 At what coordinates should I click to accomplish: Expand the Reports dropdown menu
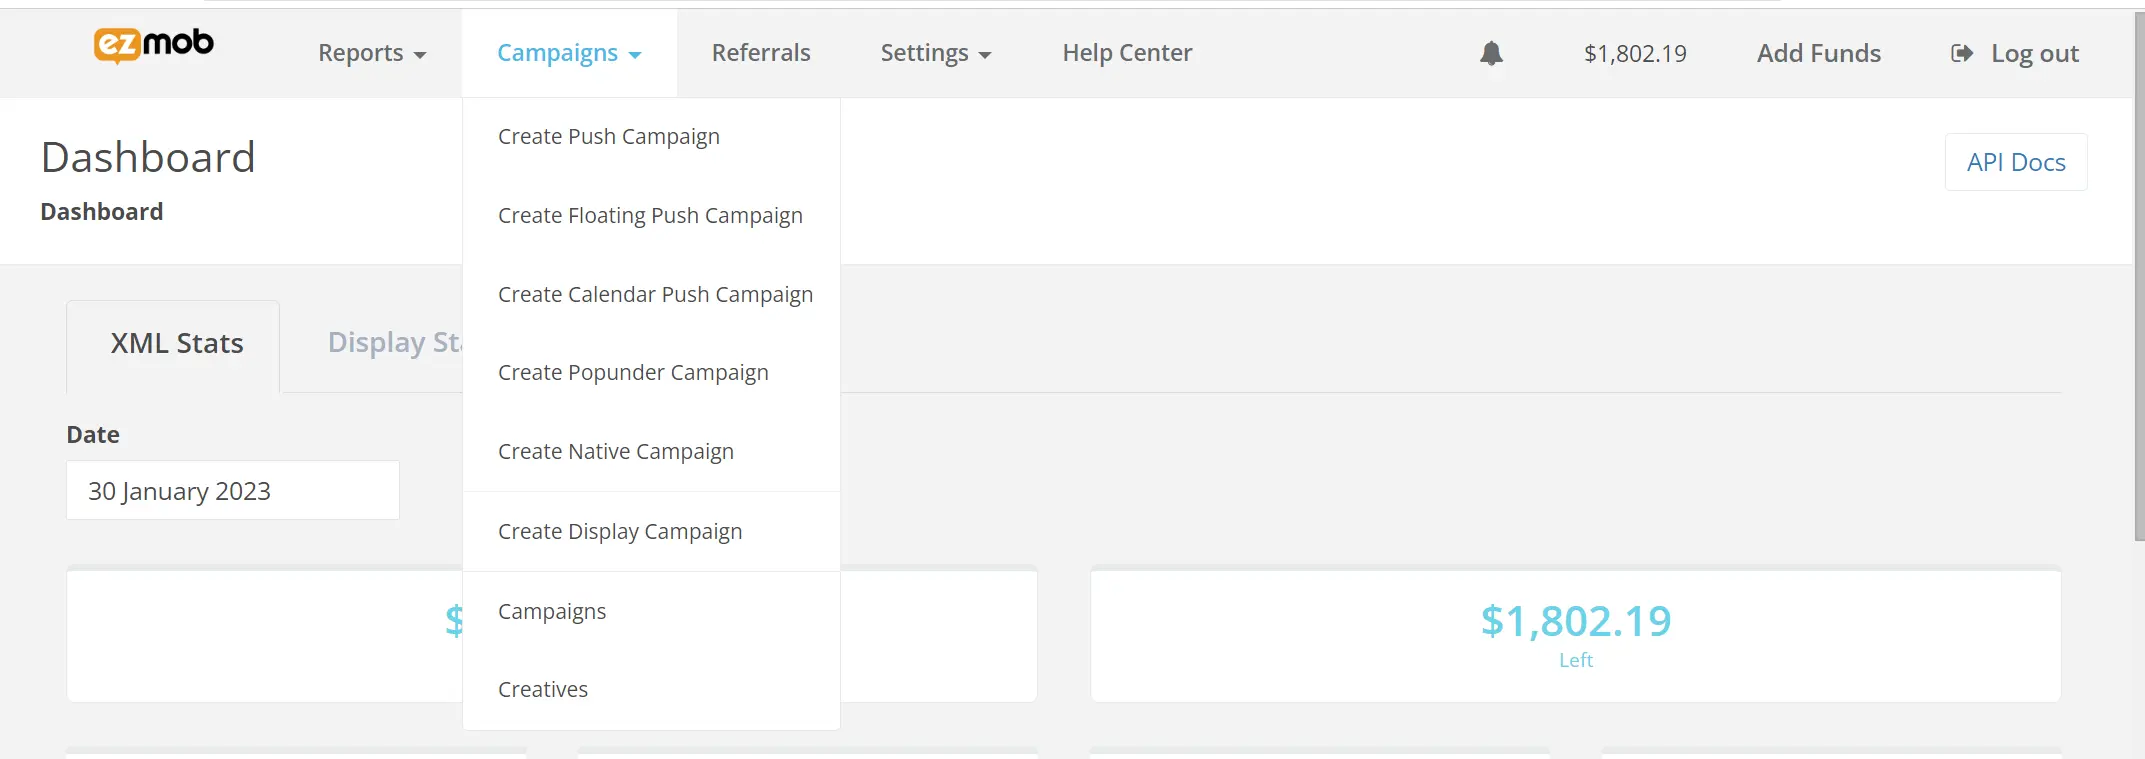(372, 53)
